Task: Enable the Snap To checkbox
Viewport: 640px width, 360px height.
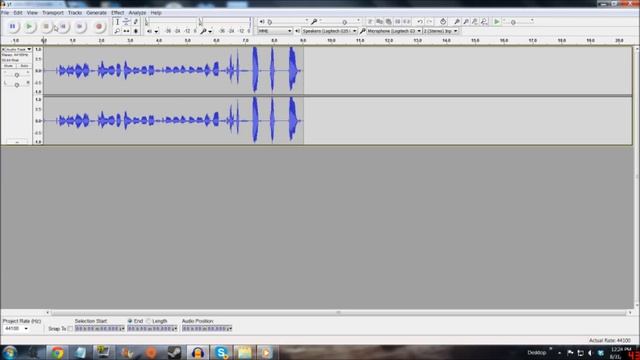Action: [x=70, y=329]
